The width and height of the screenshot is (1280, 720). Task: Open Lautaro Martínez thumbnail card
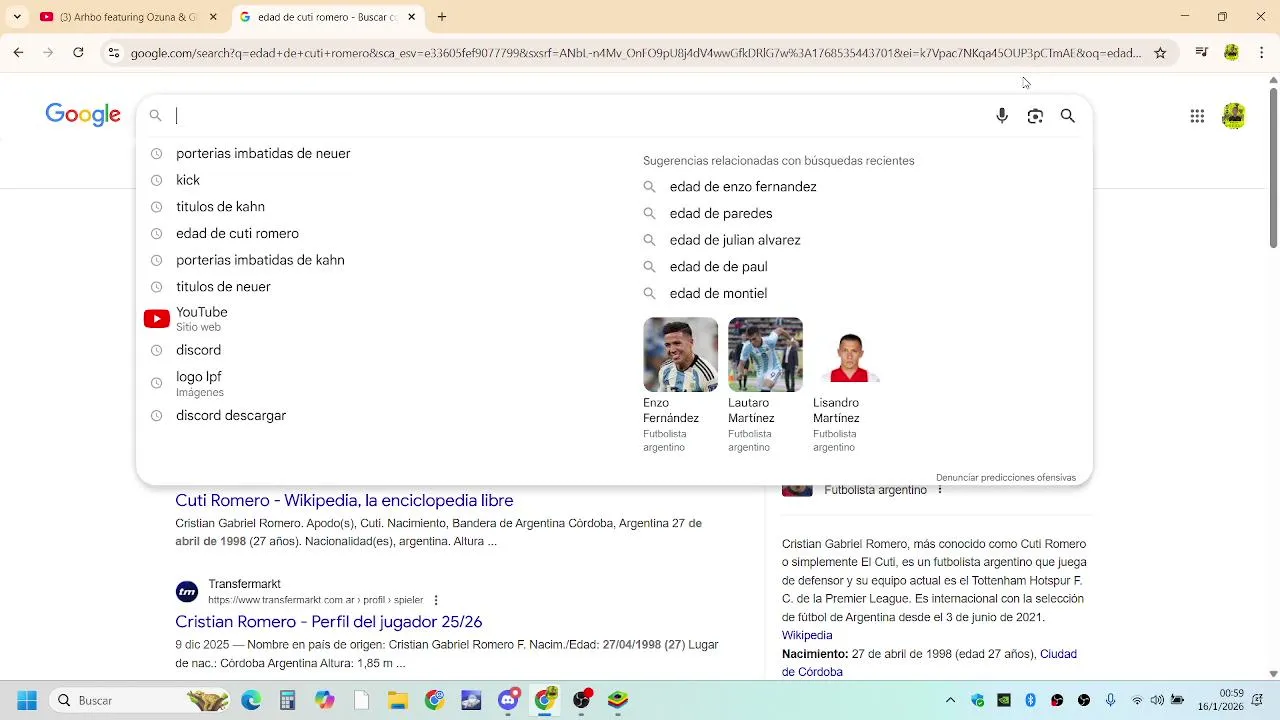click(x=765, y=384)
